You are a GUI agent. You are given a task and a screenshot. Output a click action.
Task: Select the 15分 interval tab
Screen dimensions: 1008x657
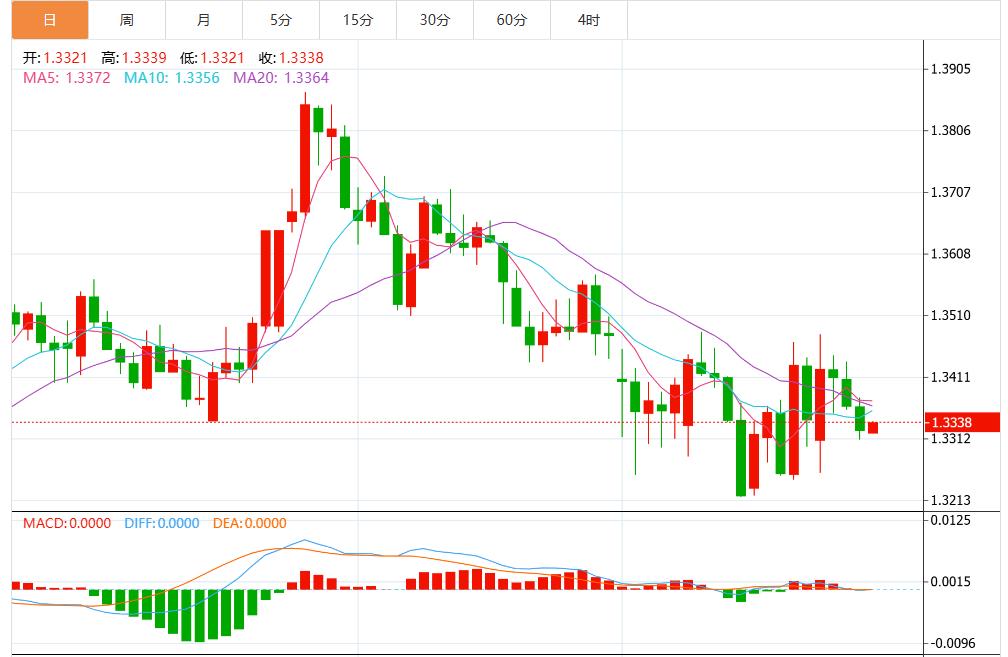[x=358, y=20]
